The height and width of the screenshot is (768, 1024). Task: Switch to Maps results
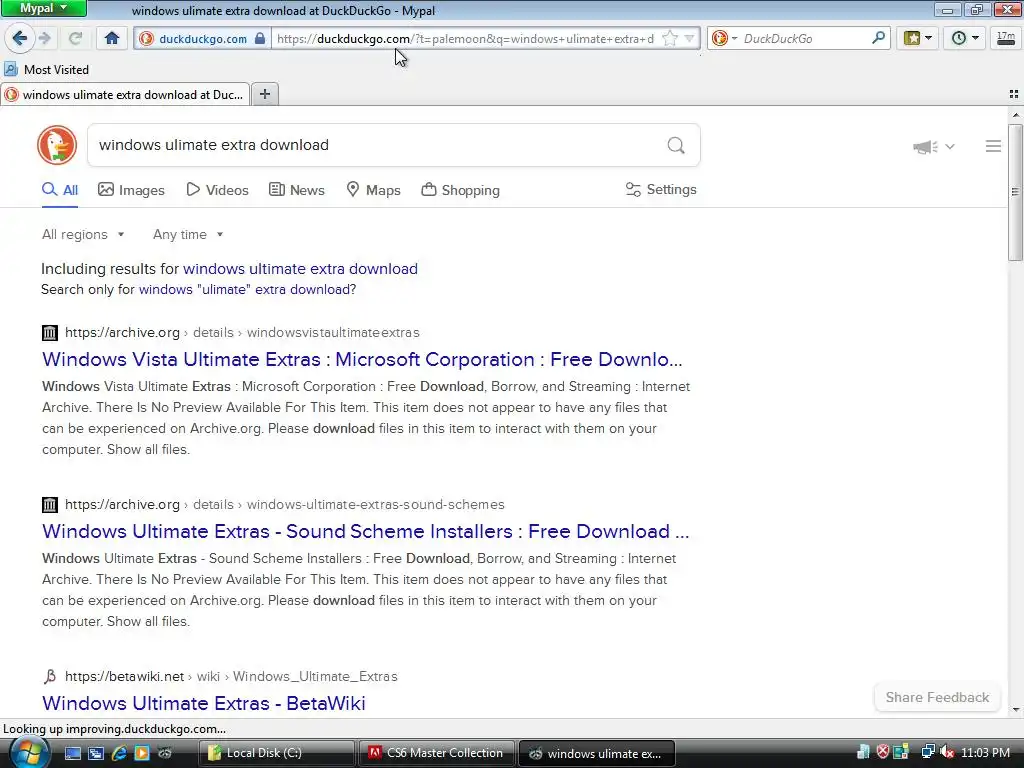tap(373, 190)
